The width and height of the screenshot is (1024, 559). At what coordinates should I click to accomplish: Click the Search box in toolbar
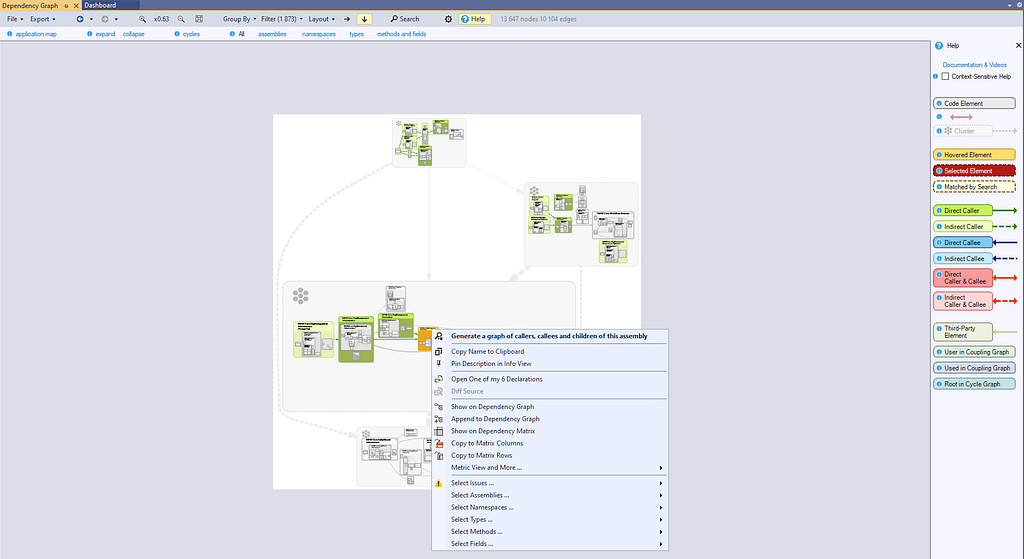point(405,19)
